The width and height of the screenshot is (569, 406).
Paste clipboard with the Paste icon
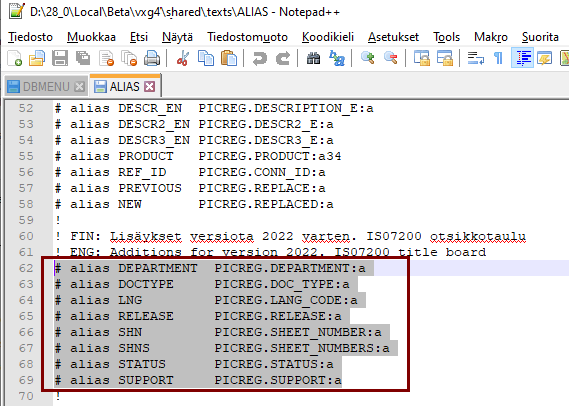point(229,58)
